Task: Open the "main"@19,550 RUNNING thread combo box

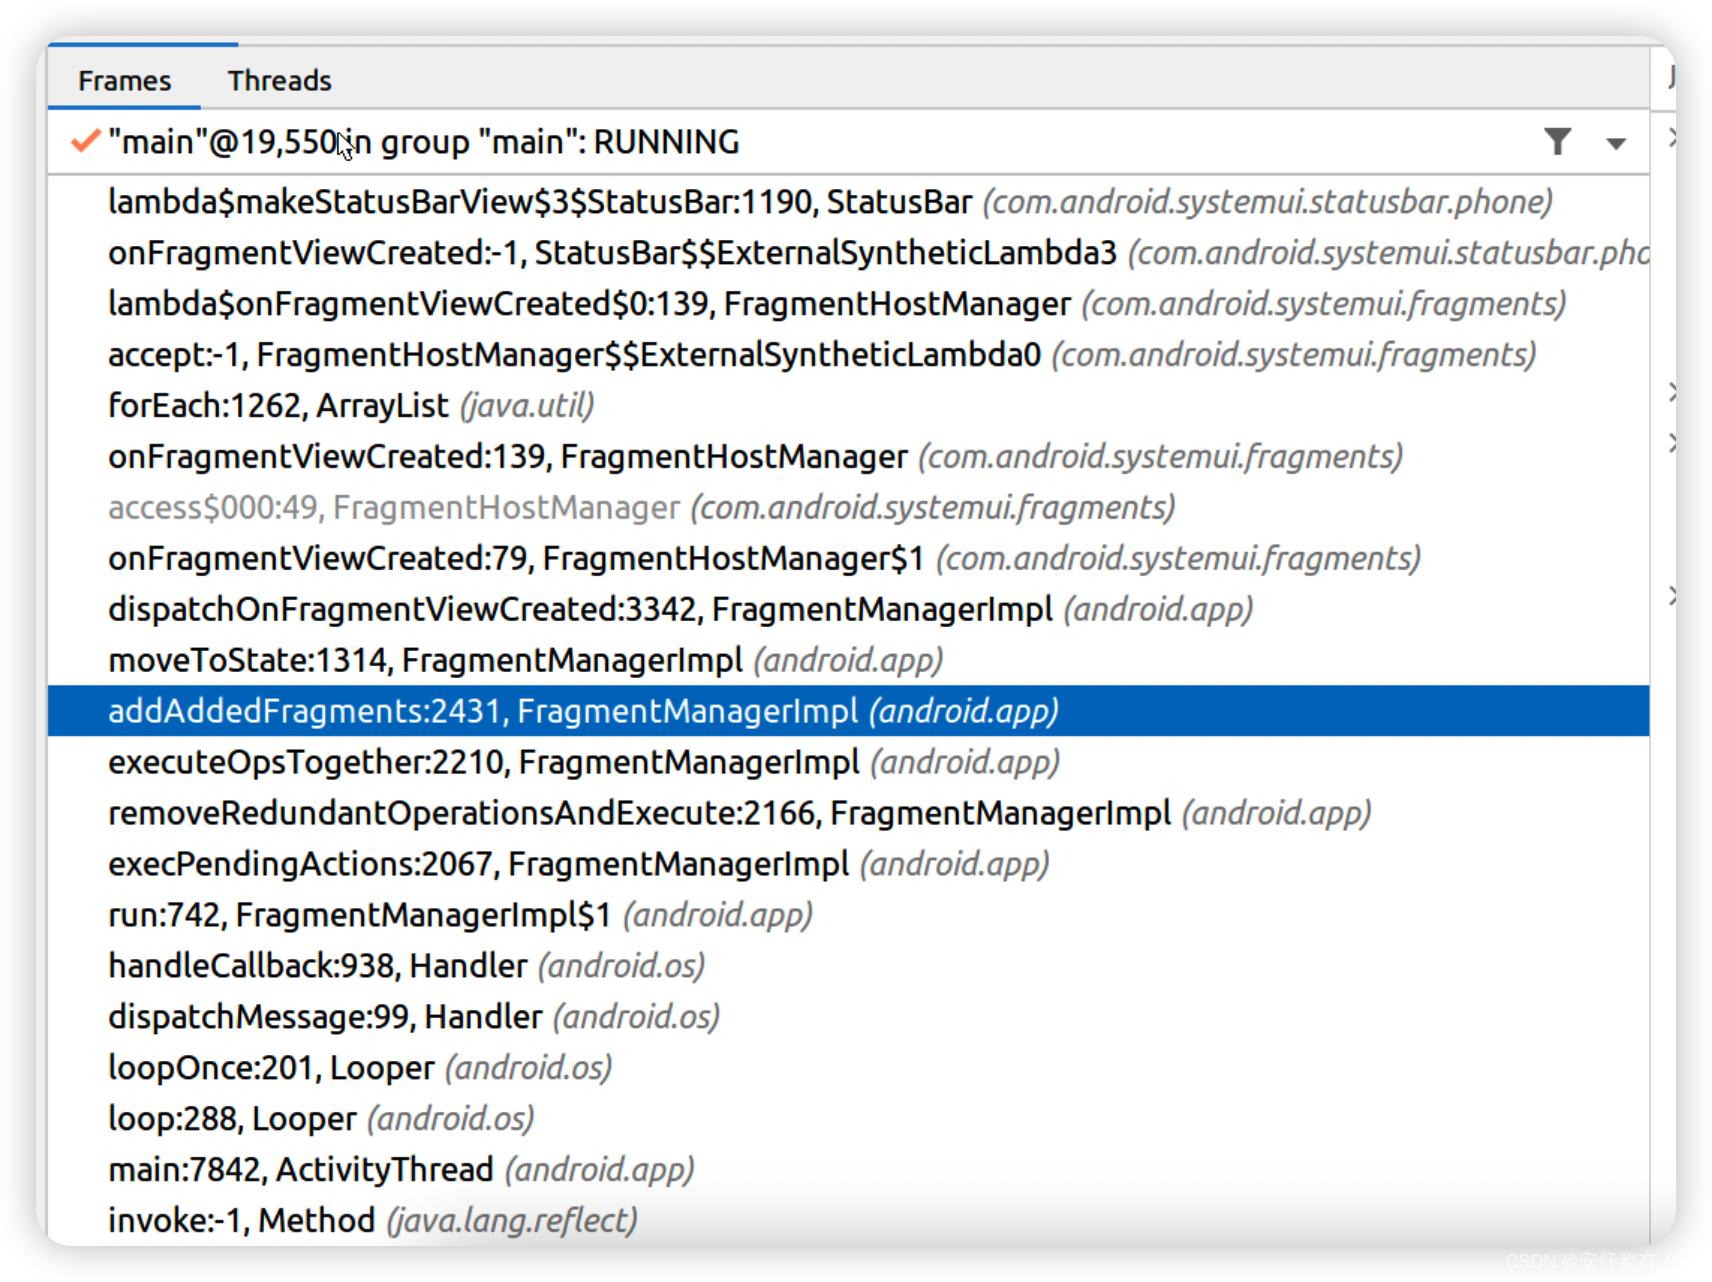Action: (x=848, y=142)
